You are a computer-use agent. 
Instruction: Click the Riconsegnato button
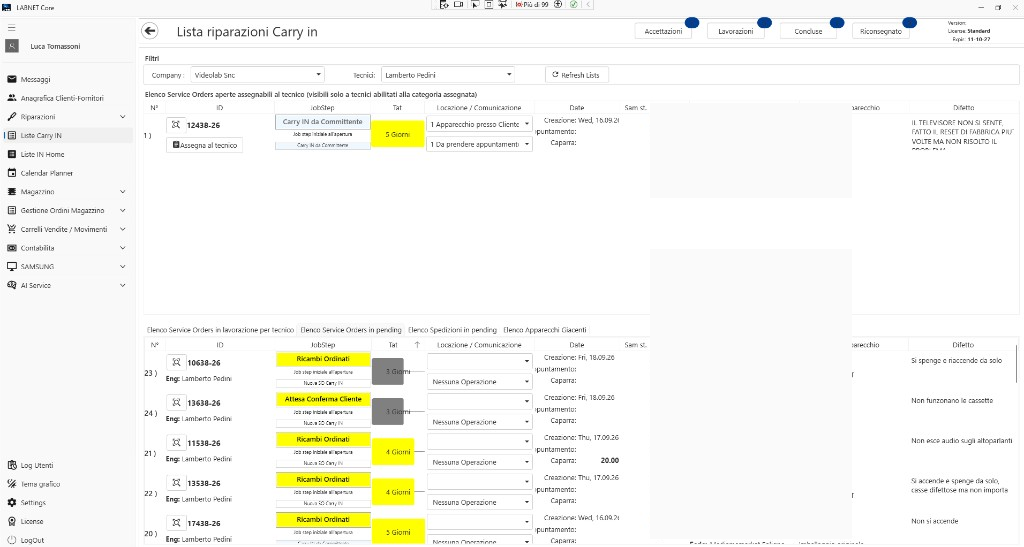[x=881, y=31]
